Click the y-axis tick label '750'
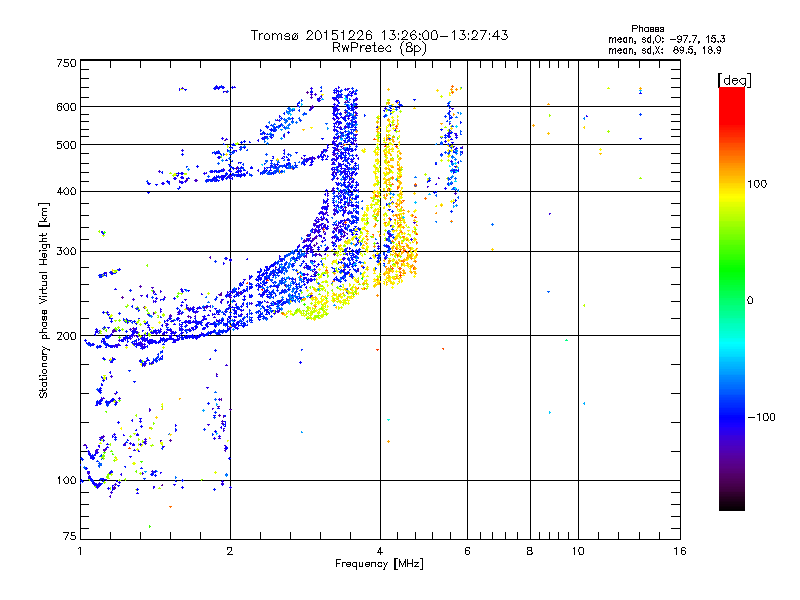Screen dimensions: 800x600 (x=66, y=63)
